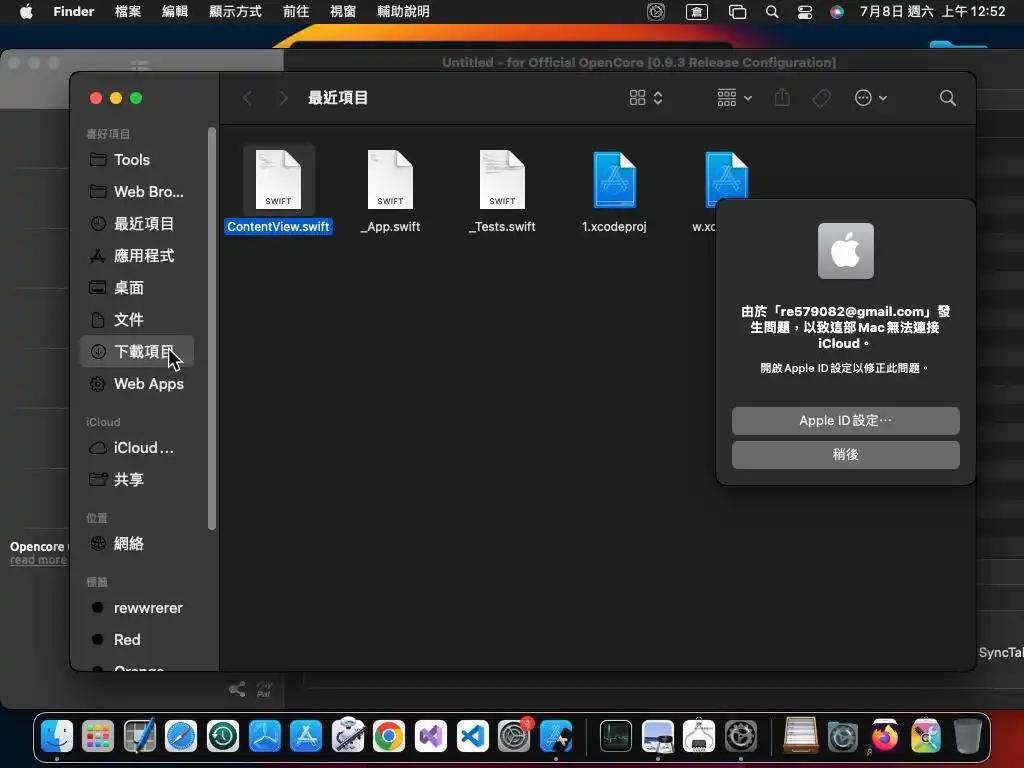
Task: Open System Settings with badge in Dock
Action: click(515, 736)
